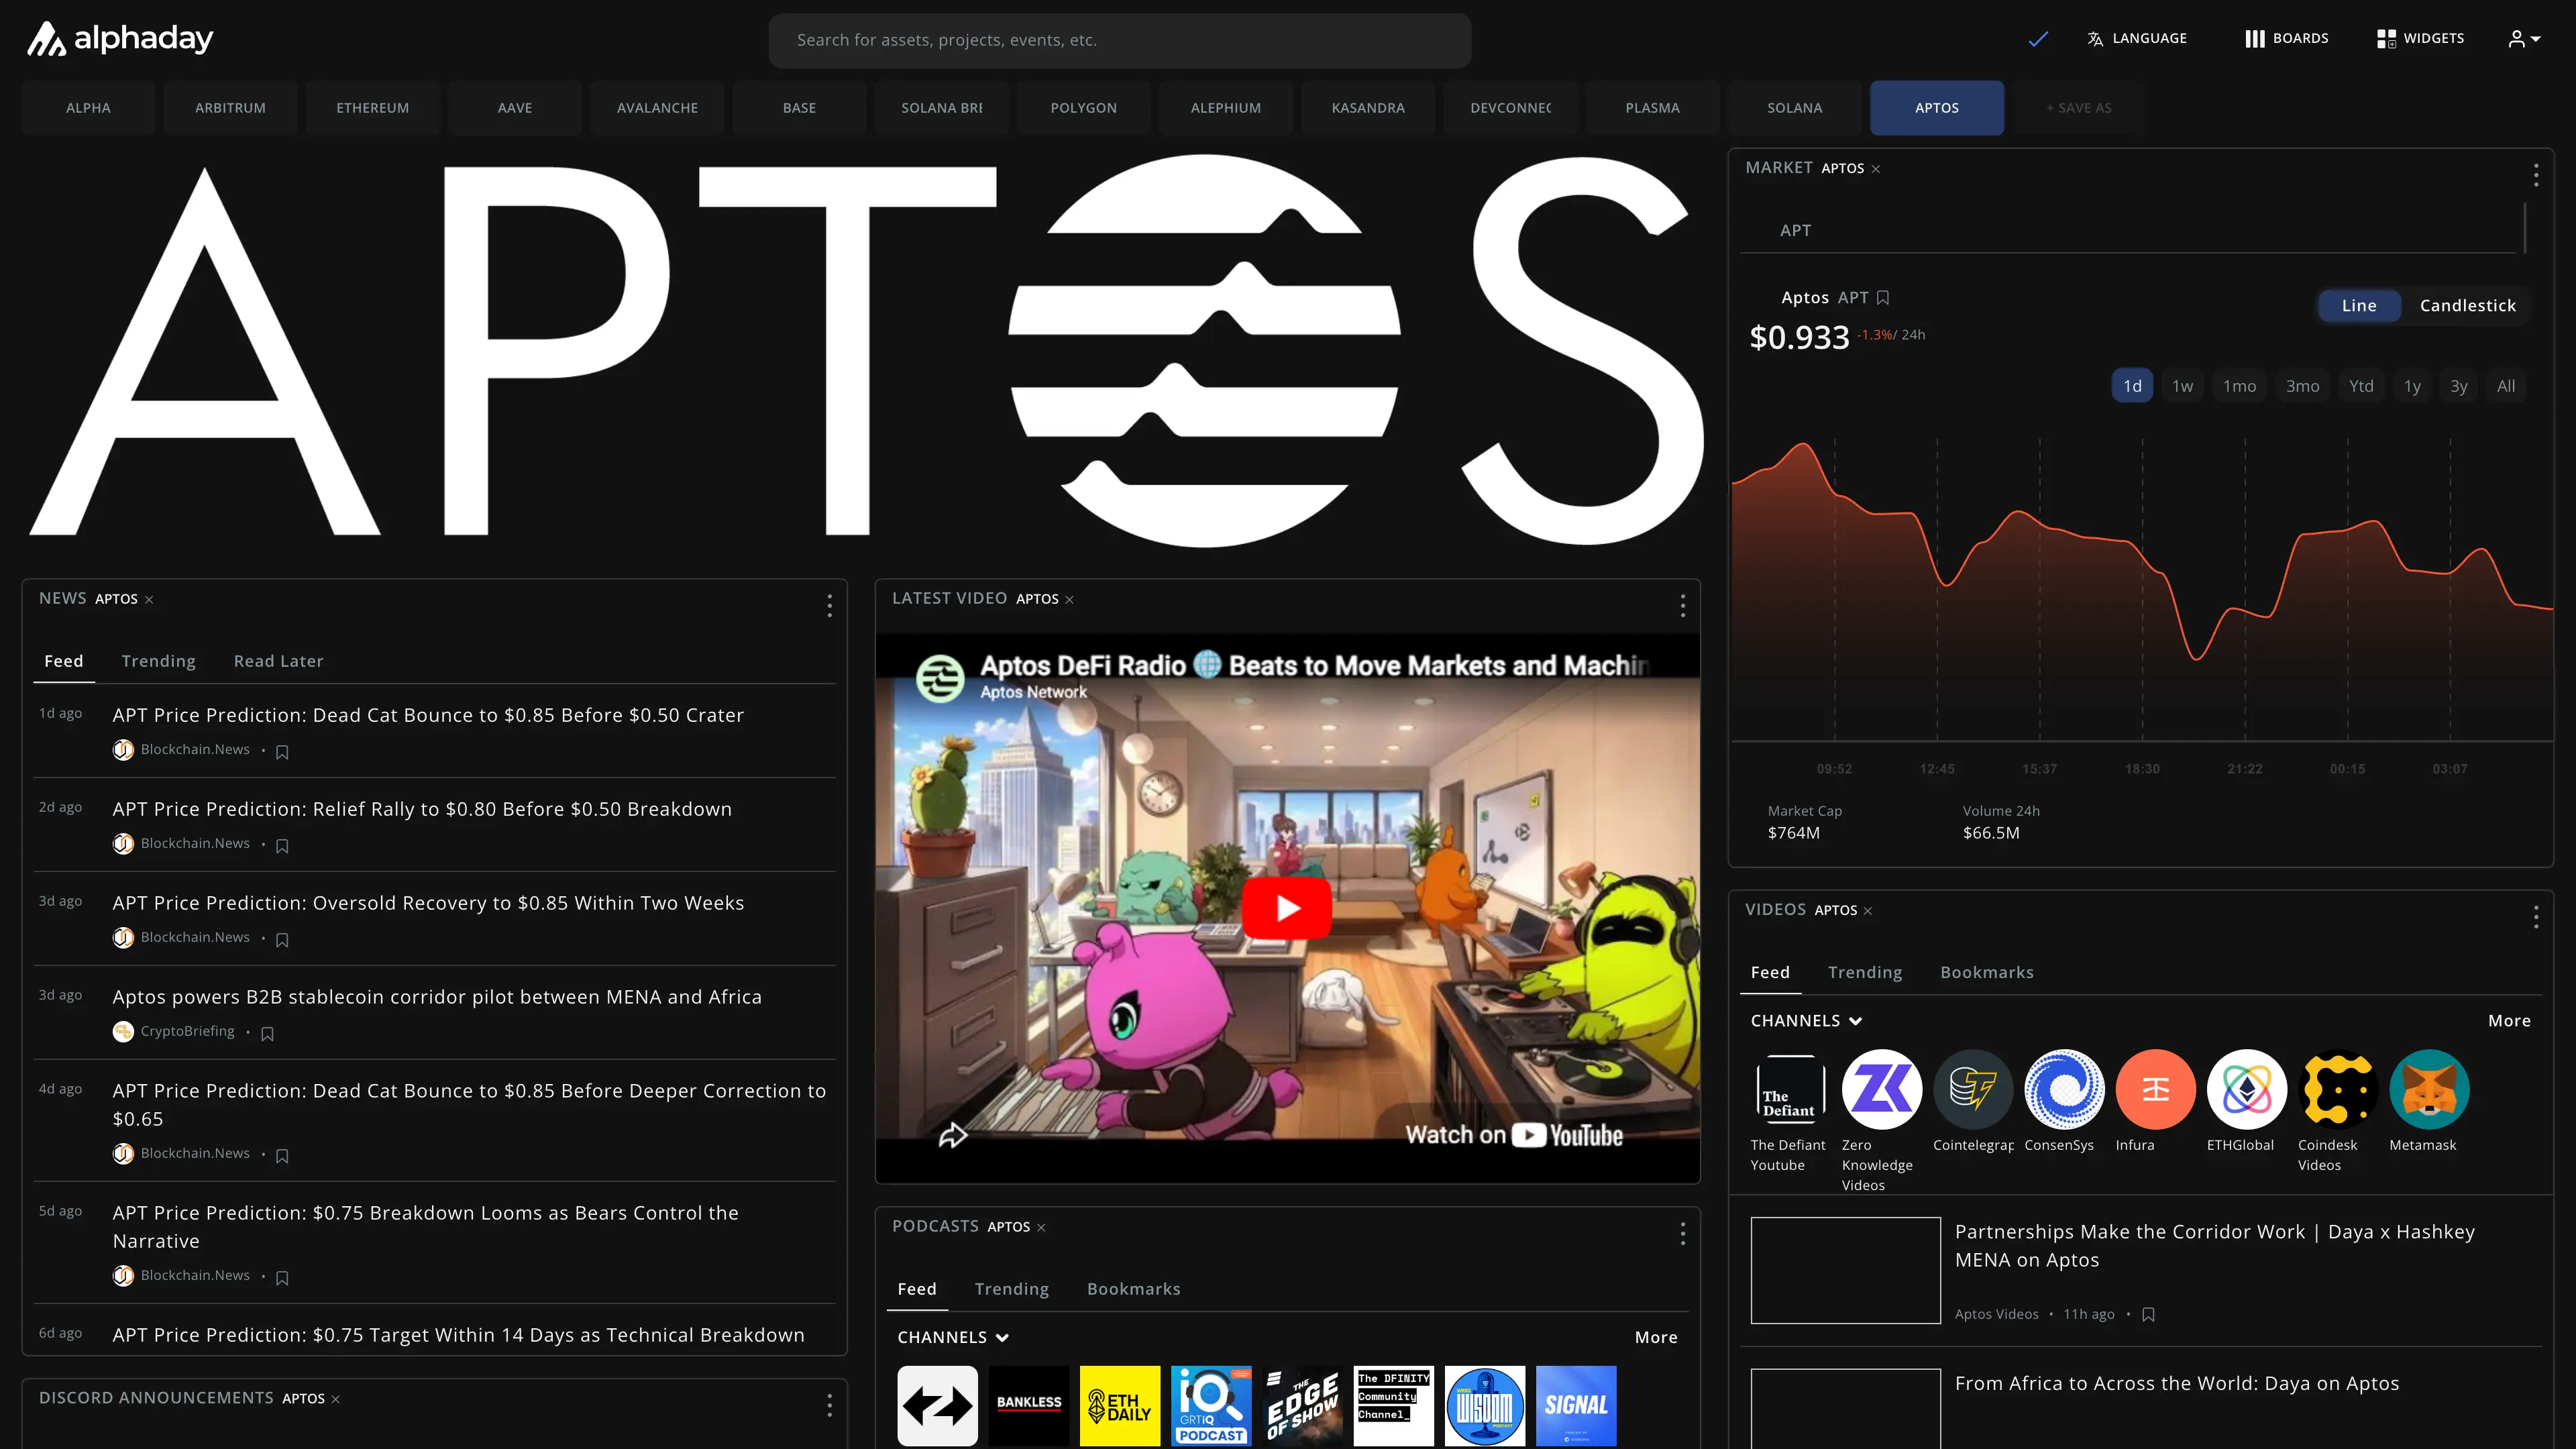Open the BOARDS menu
The width and height of the screenshot is (2576, 1449).
2286,39
